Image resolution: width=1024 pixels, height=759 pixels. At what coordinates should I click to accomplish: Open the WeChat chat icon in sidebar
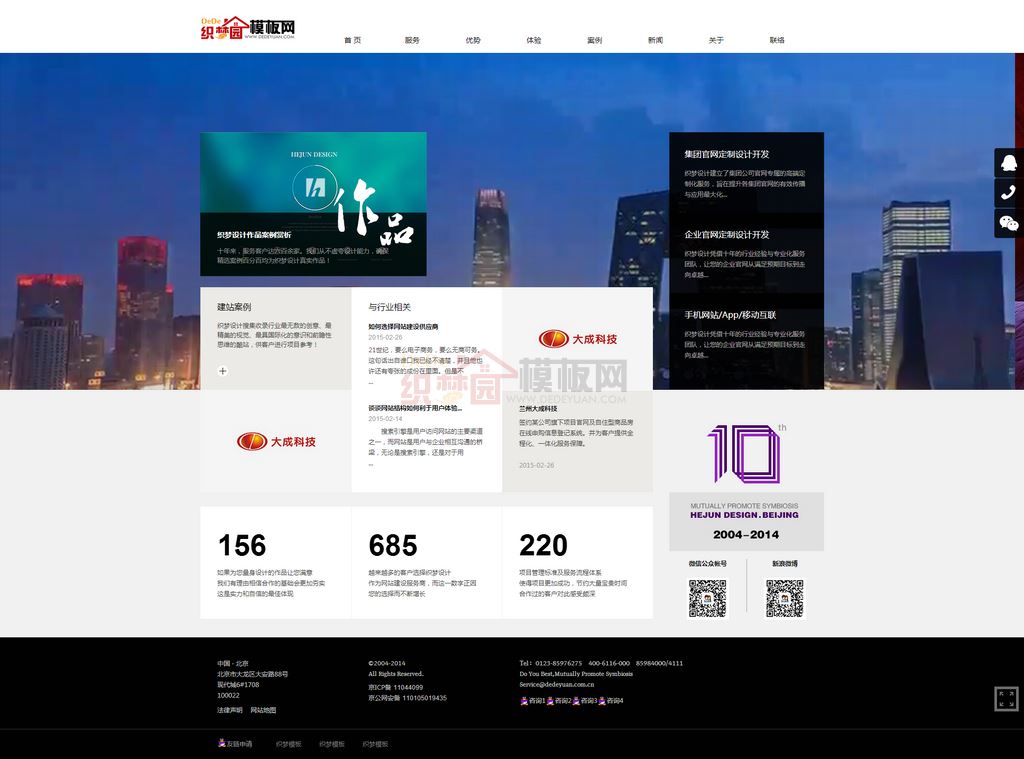1008,223
